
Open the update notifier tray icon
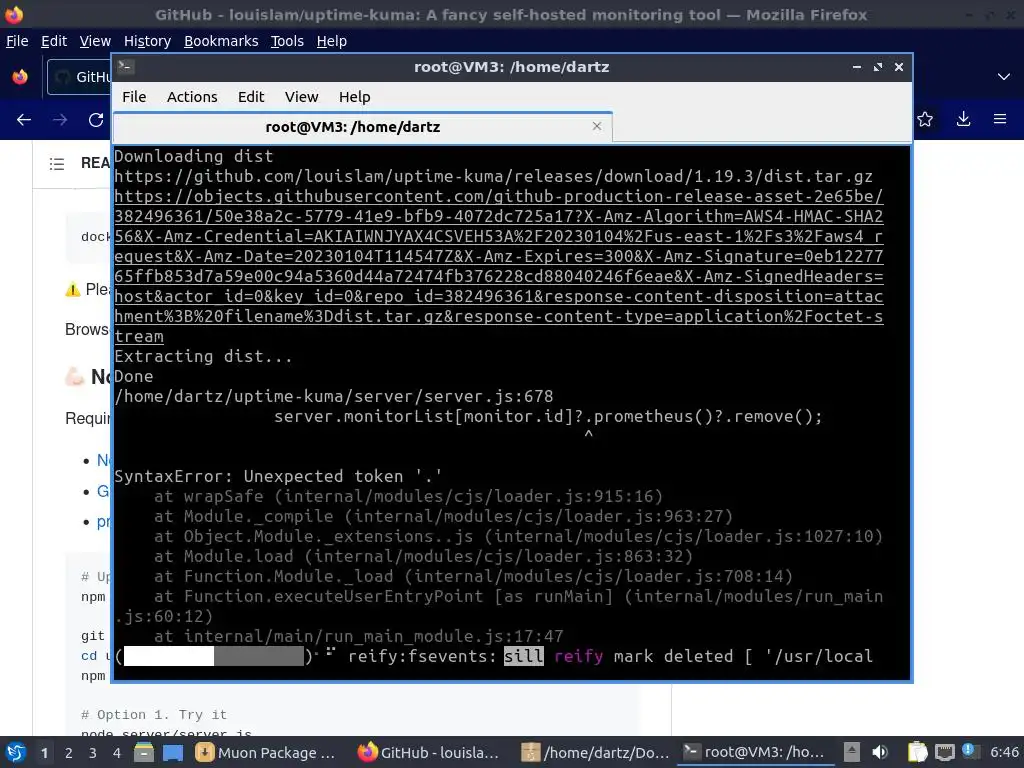[968, 751]
